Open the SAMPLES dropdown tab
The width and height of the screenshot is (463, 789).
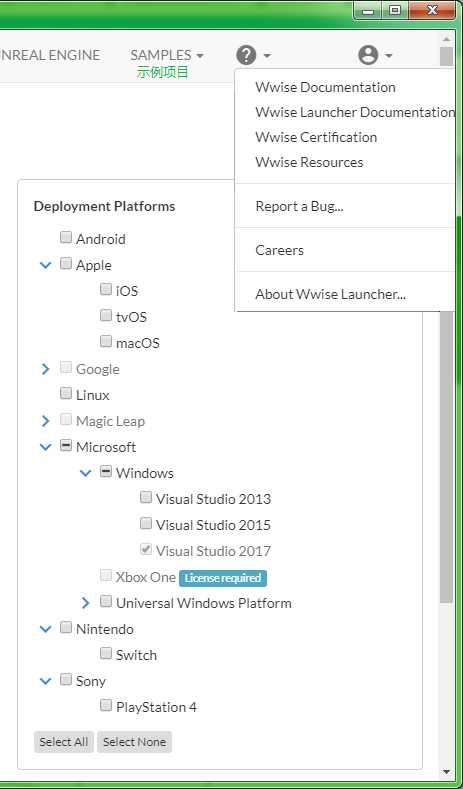(167, 55)
